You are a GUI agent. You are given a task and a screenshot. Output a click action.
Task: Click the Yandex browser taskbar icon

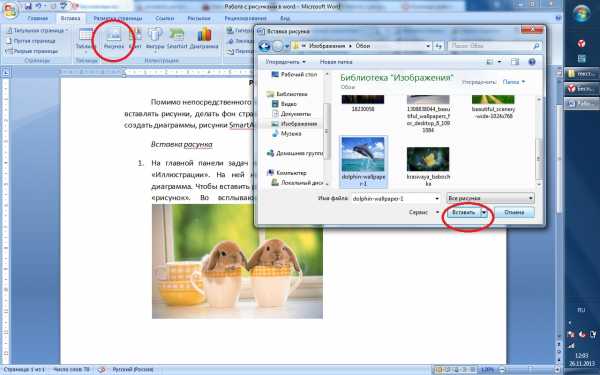[x=581, y=44]
